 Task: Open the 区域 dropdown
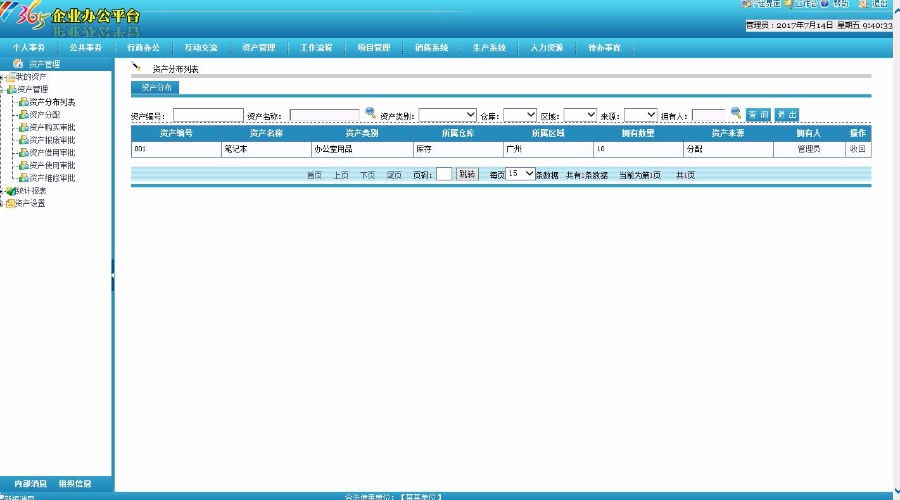[580, 115]
